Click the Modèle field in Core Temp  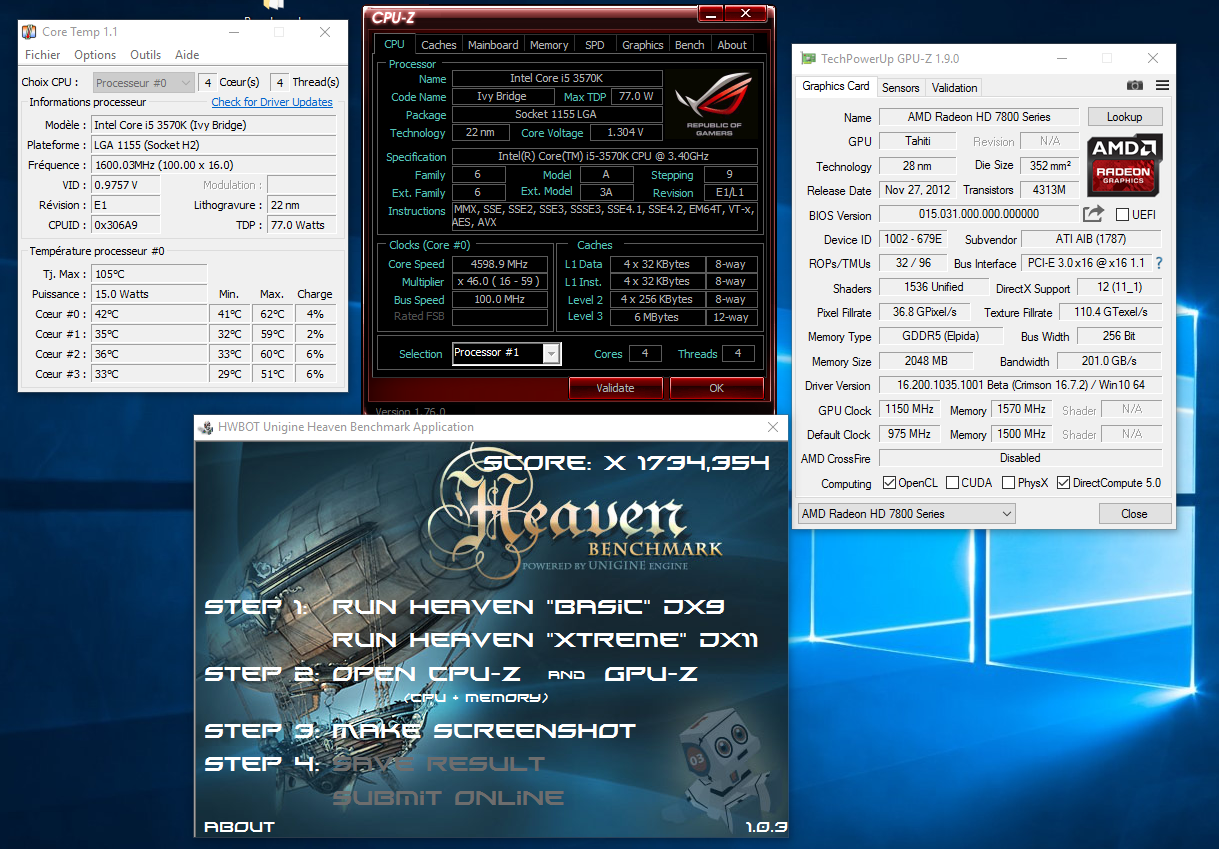click(213, 125)
